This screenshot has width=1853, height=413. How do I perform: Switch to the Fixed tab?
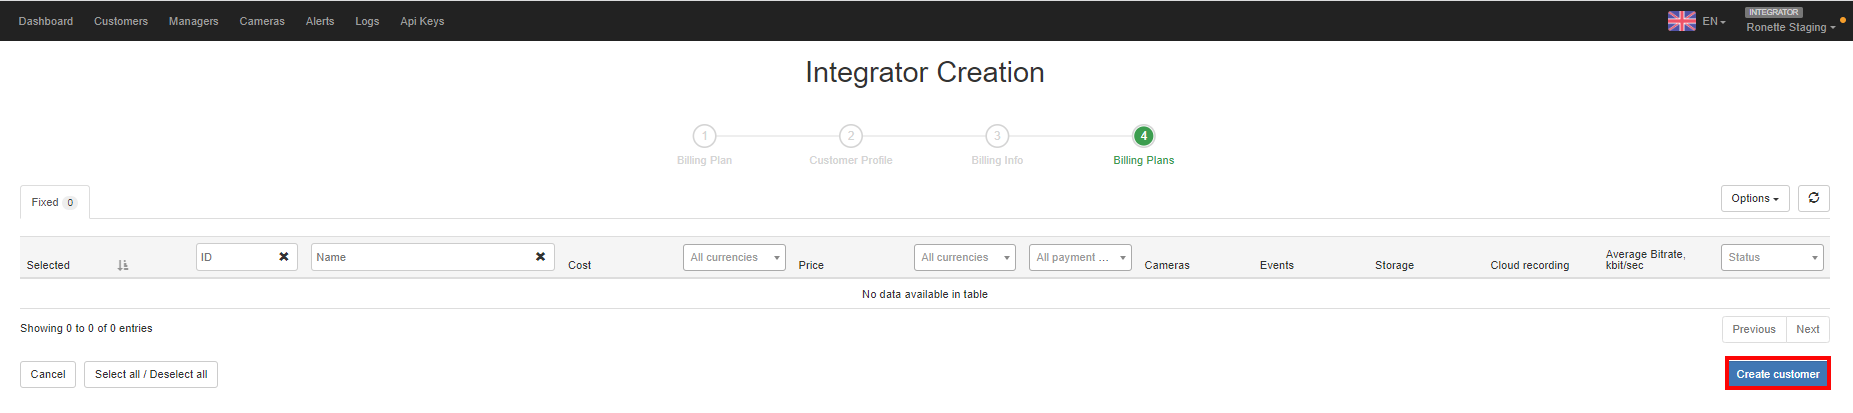click(54, 202)
